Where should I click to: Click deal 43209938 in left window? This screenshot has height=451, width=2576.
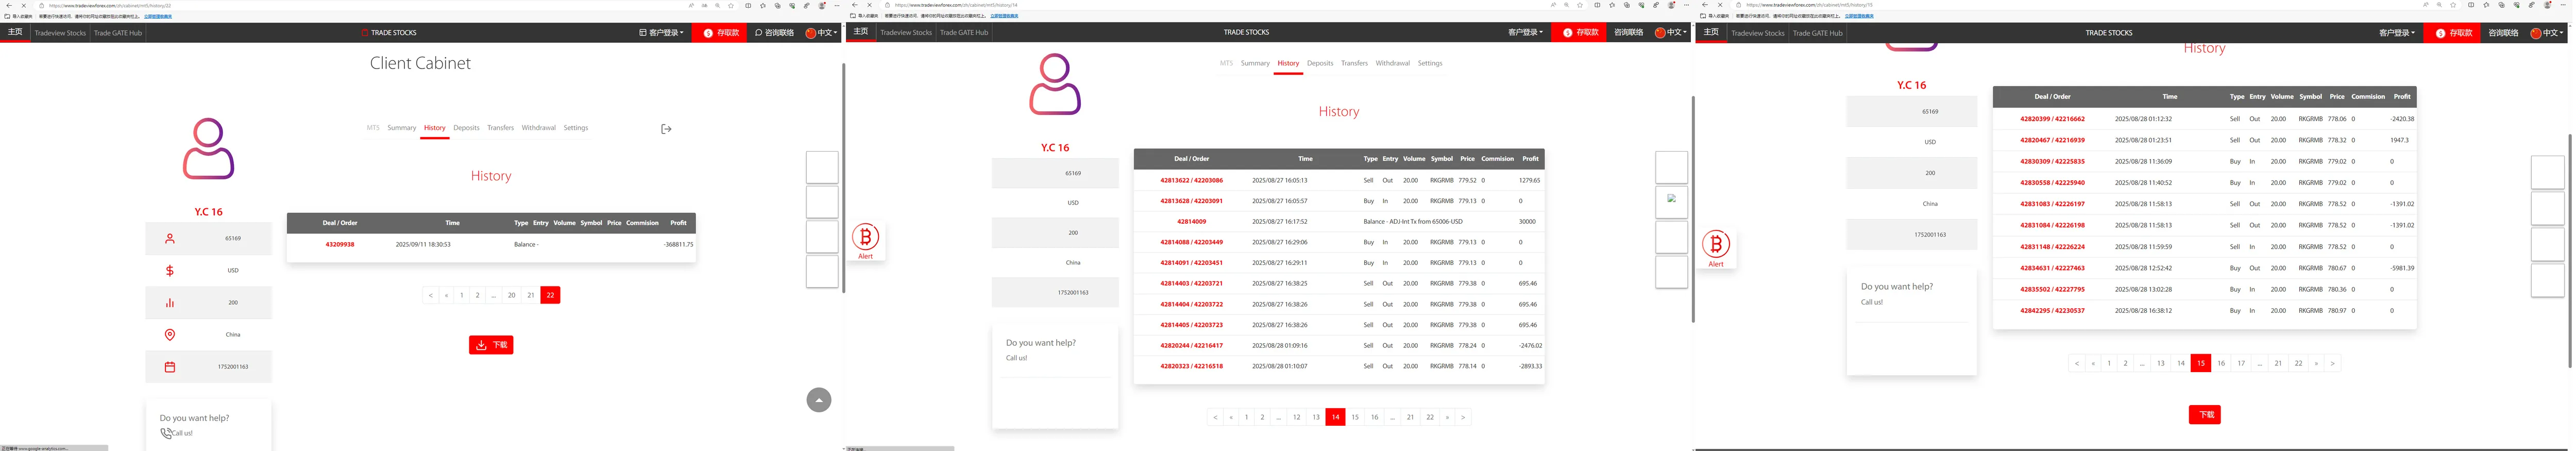coord(340,244)
